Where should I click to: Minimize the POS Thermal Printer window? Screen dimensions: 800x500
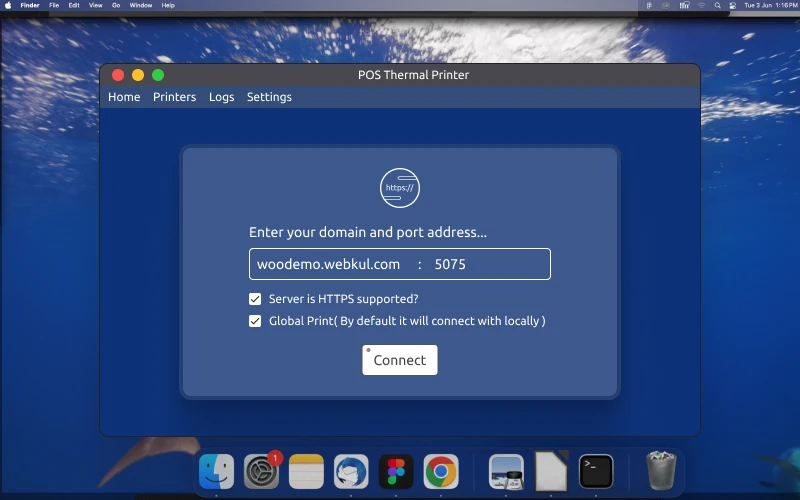(138, 75)
